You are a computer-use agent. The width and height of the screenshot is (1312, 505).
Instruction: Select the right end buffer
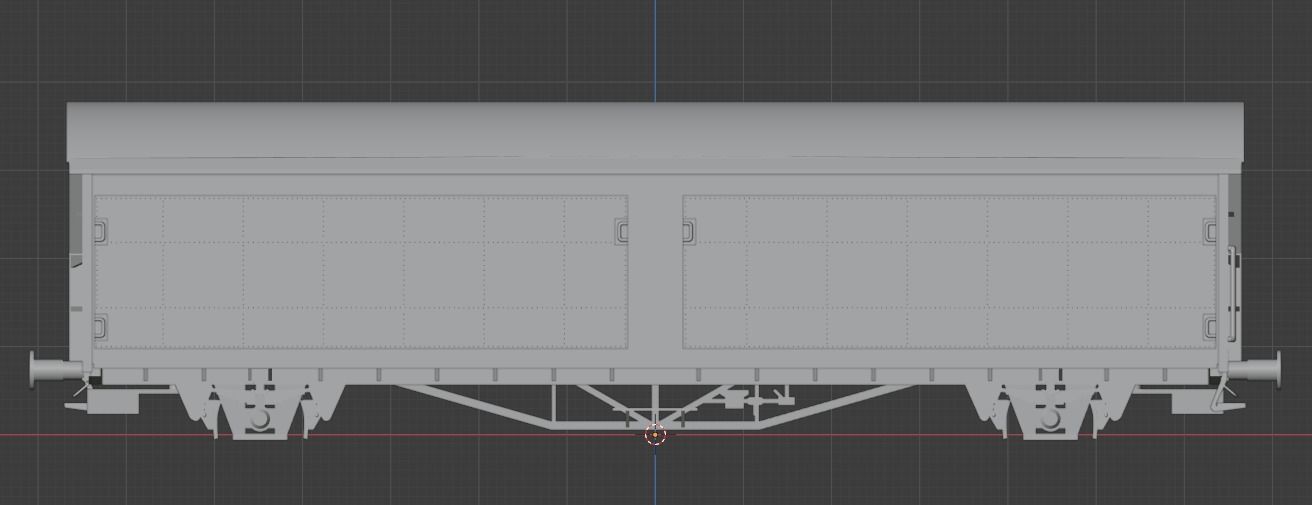(x=1256, y=368)
